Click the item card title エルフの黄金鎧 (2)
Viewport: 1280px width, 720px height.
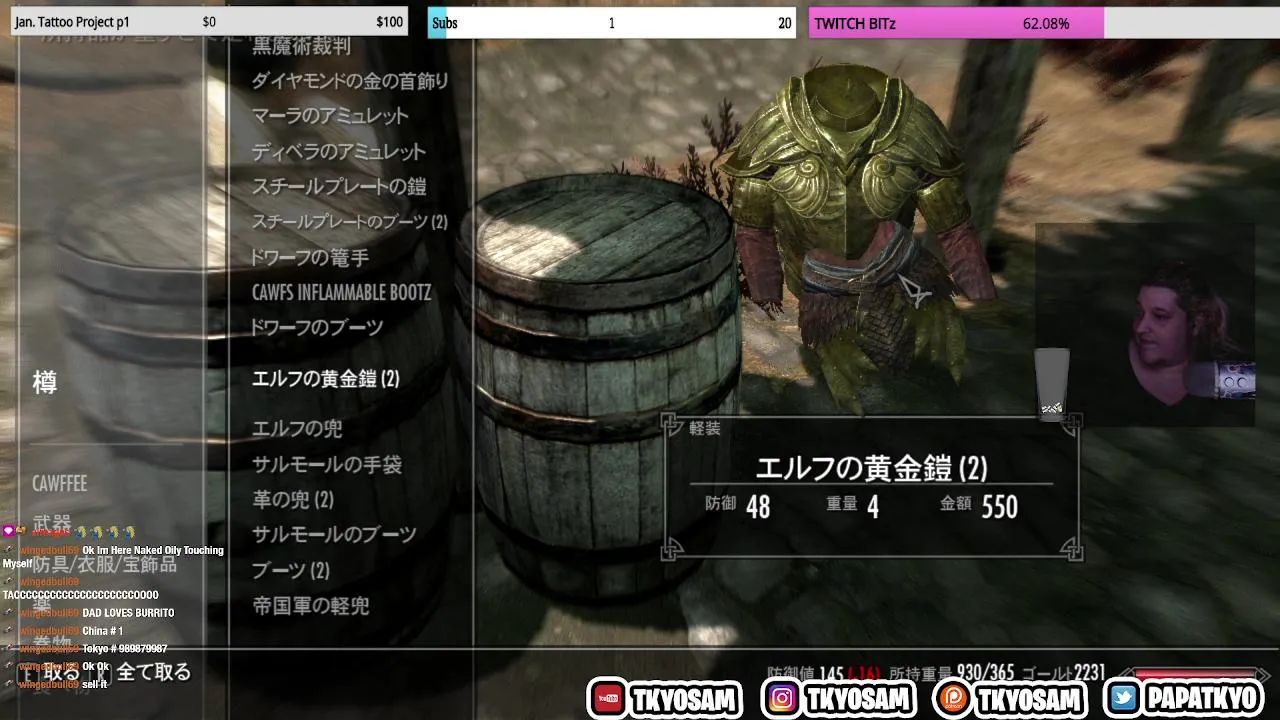[871, 468]
